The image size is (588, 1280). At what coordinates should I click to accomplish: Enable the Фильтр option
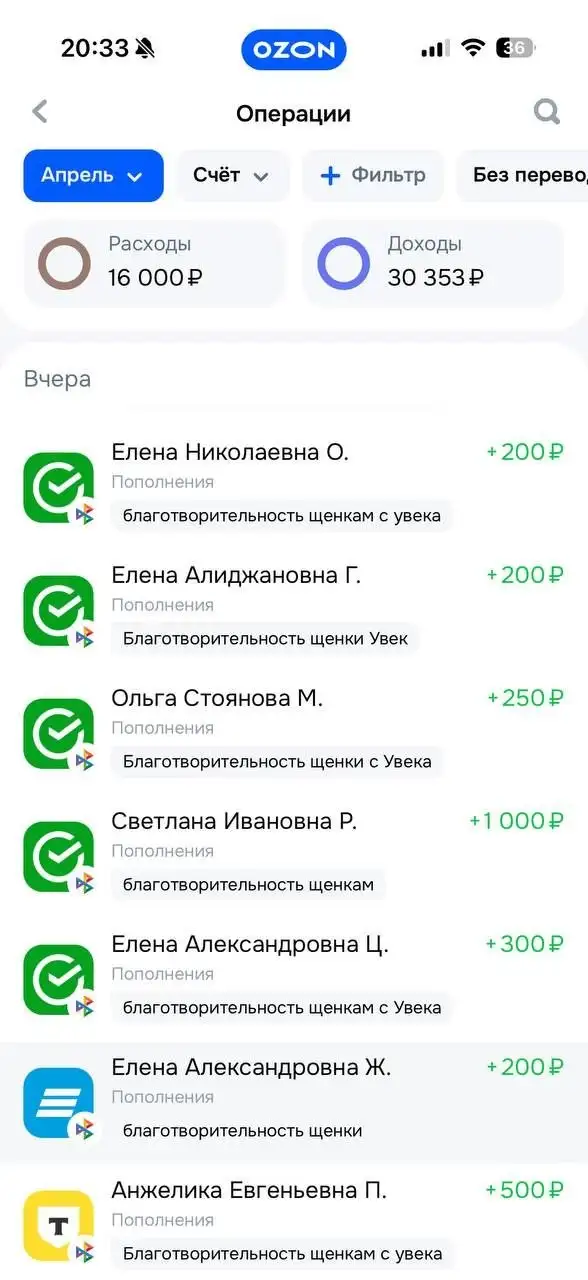[x=372, y=175]
